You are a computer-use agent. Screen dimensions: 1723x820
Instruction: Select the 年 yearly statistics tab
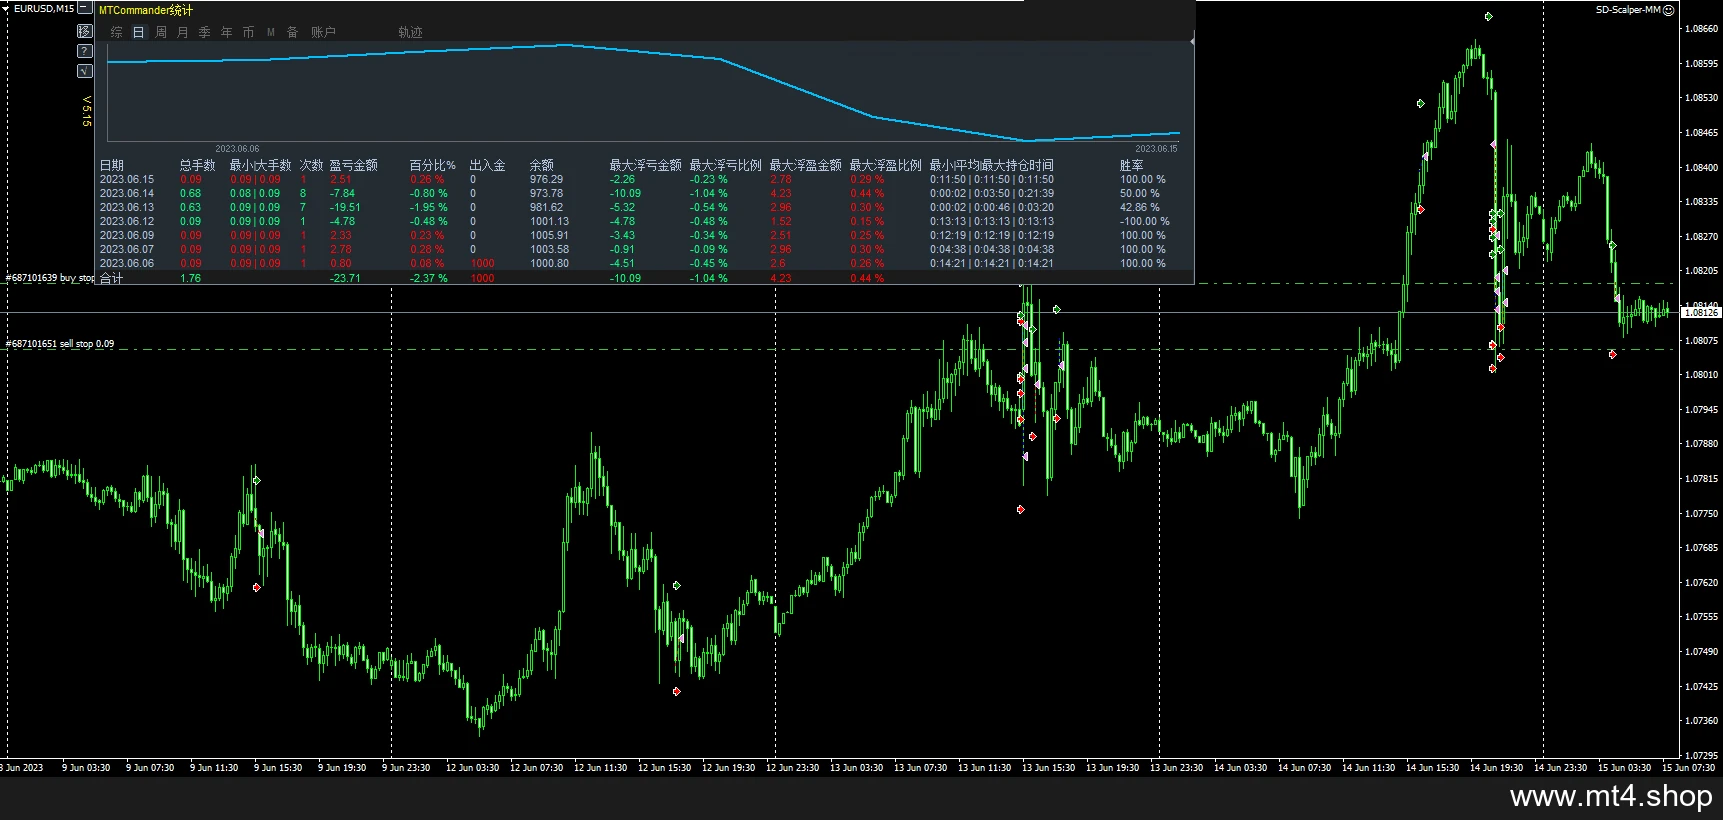227,32
